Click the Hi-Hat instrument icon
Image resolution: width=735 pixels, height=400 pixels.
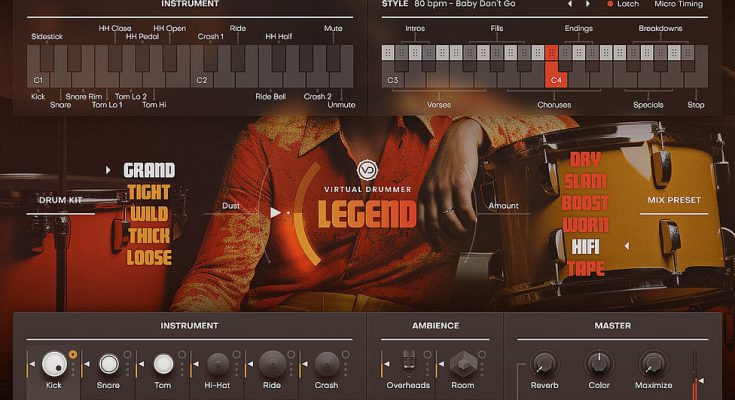[x=218, y=364]
